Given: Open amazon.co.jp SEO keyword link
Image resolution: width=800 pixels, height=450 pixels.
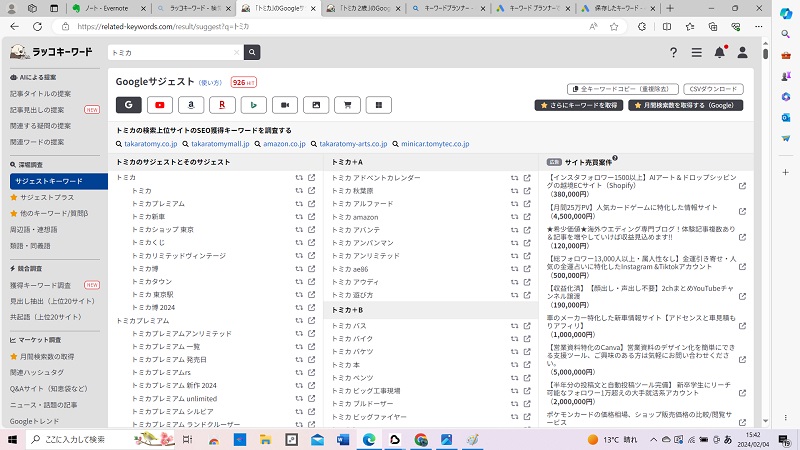Looking at the screenshot, I should pos(284,144).
